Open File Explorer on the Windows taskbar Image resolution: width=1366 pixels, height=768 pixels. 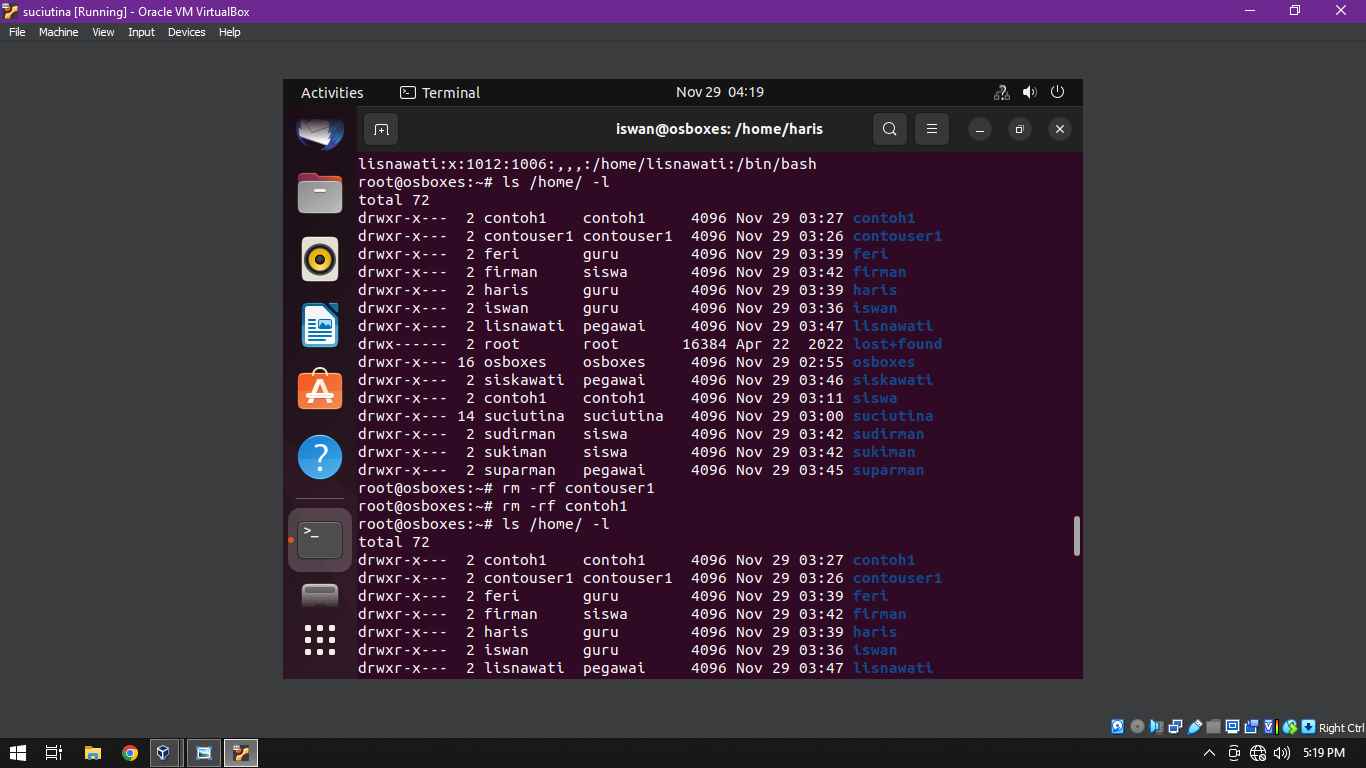coord(93,753)
